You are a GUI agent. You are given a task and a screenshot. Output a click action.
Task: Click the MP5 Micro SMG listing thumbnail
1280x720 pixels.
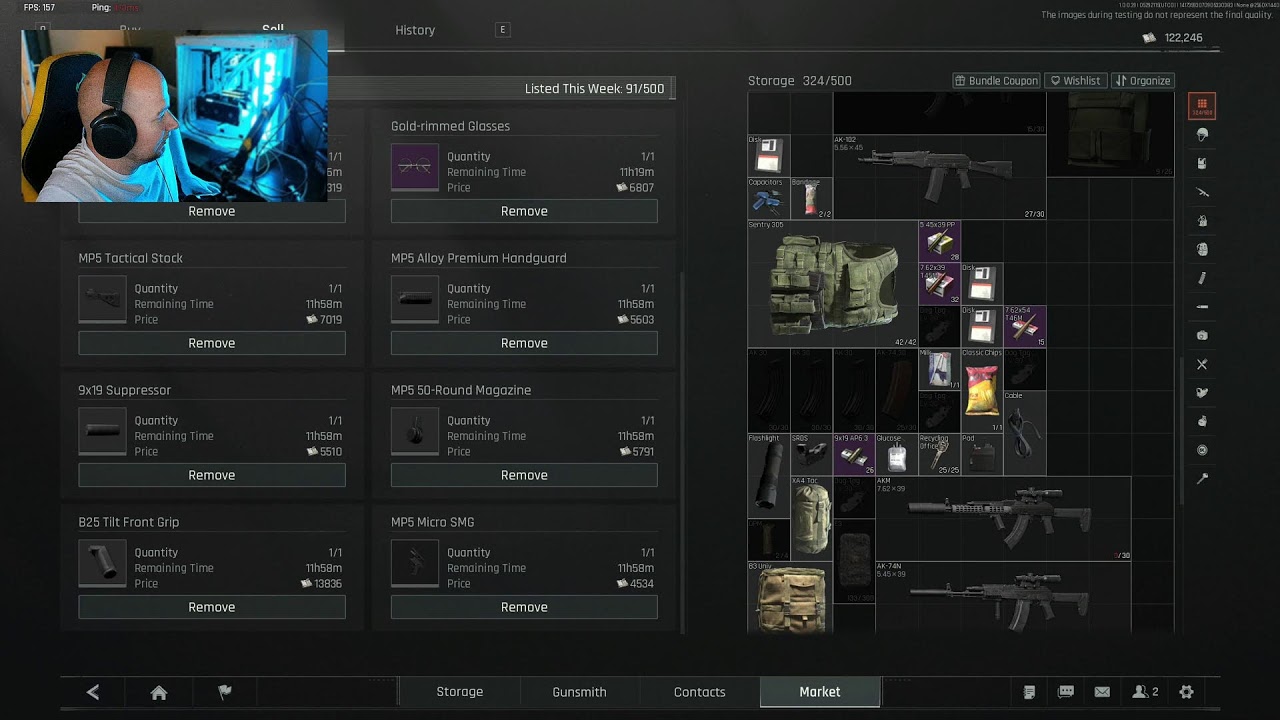[415, 564]
